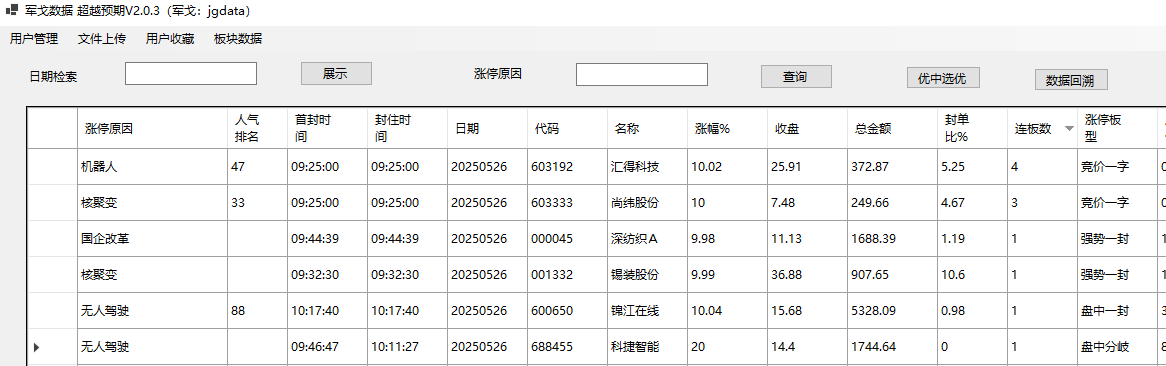Screen dimensions: 1166x366
Task: Select stock code 001332 cell
Action: click(x=567, y=274)
